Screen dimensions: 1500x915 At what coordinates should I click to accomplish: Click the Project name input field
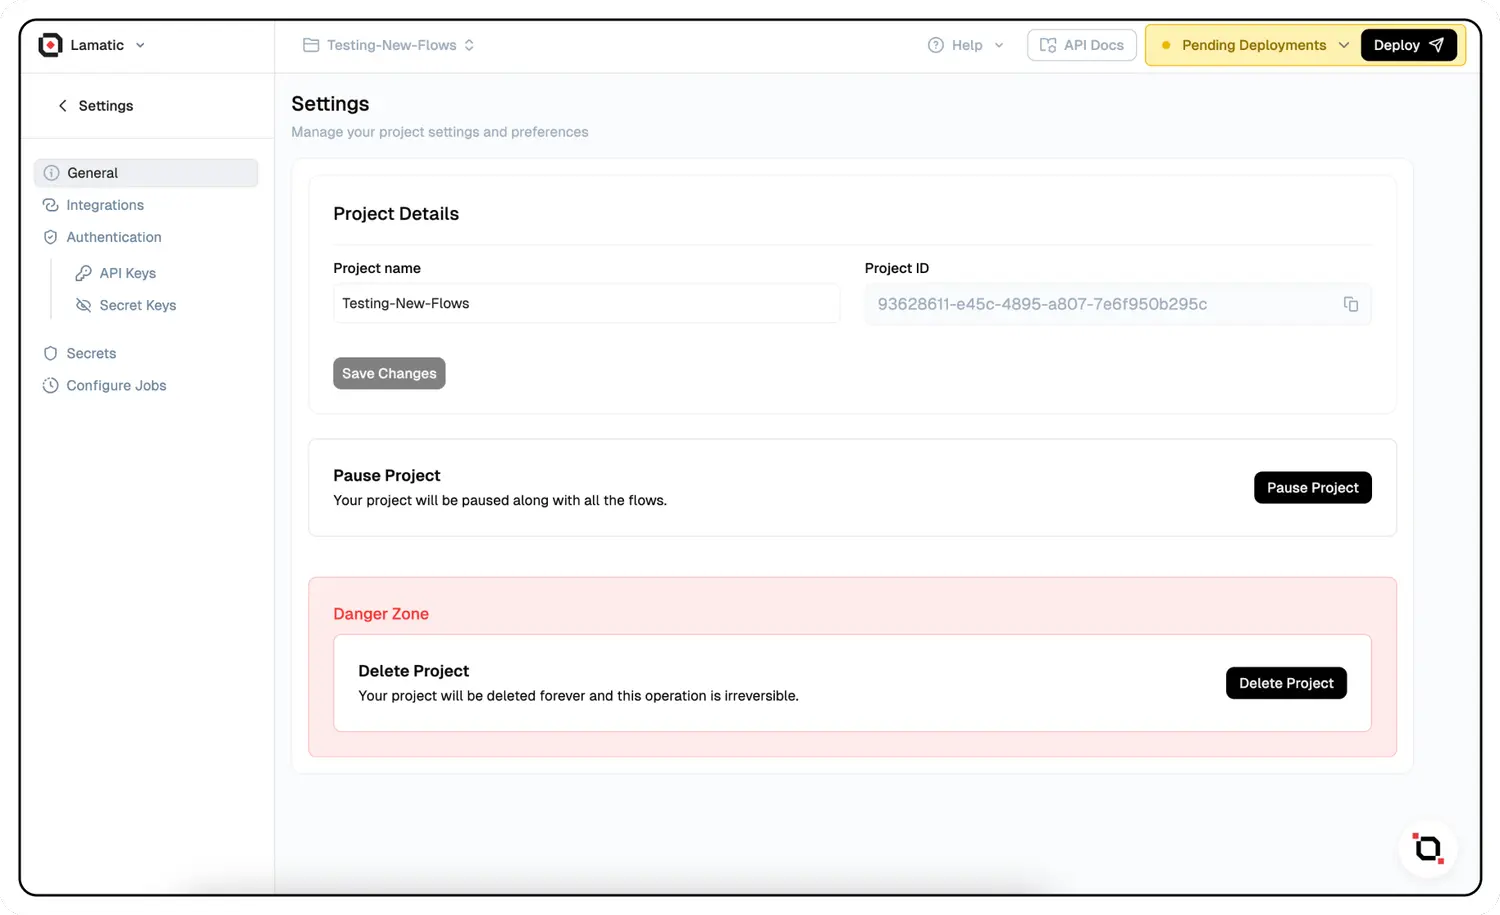tap(586, 304)
